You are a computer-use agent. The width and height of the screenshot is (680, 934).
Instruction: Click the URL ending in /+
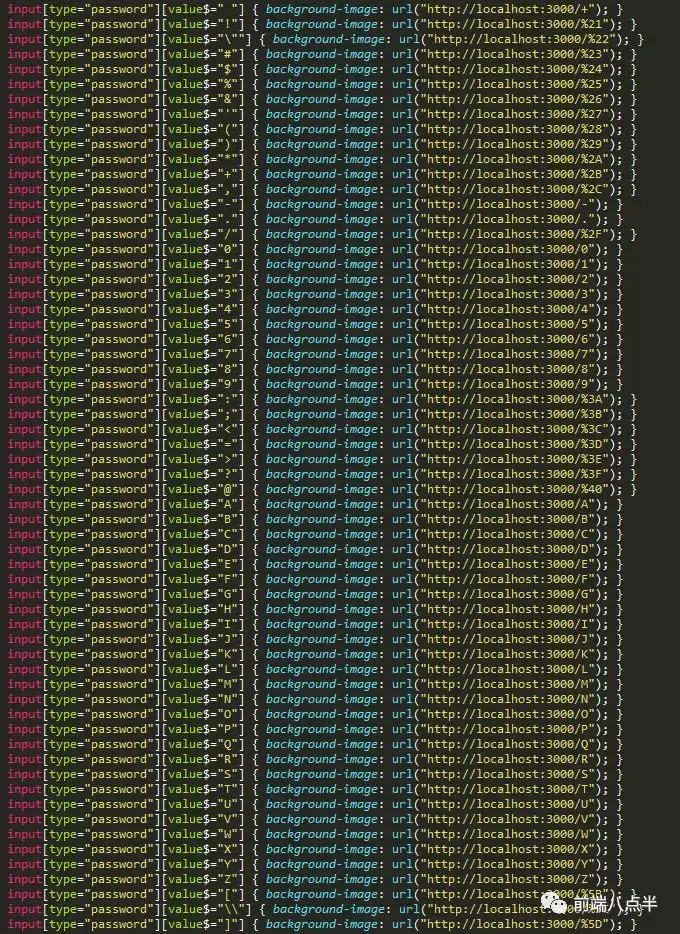(506, 9)
